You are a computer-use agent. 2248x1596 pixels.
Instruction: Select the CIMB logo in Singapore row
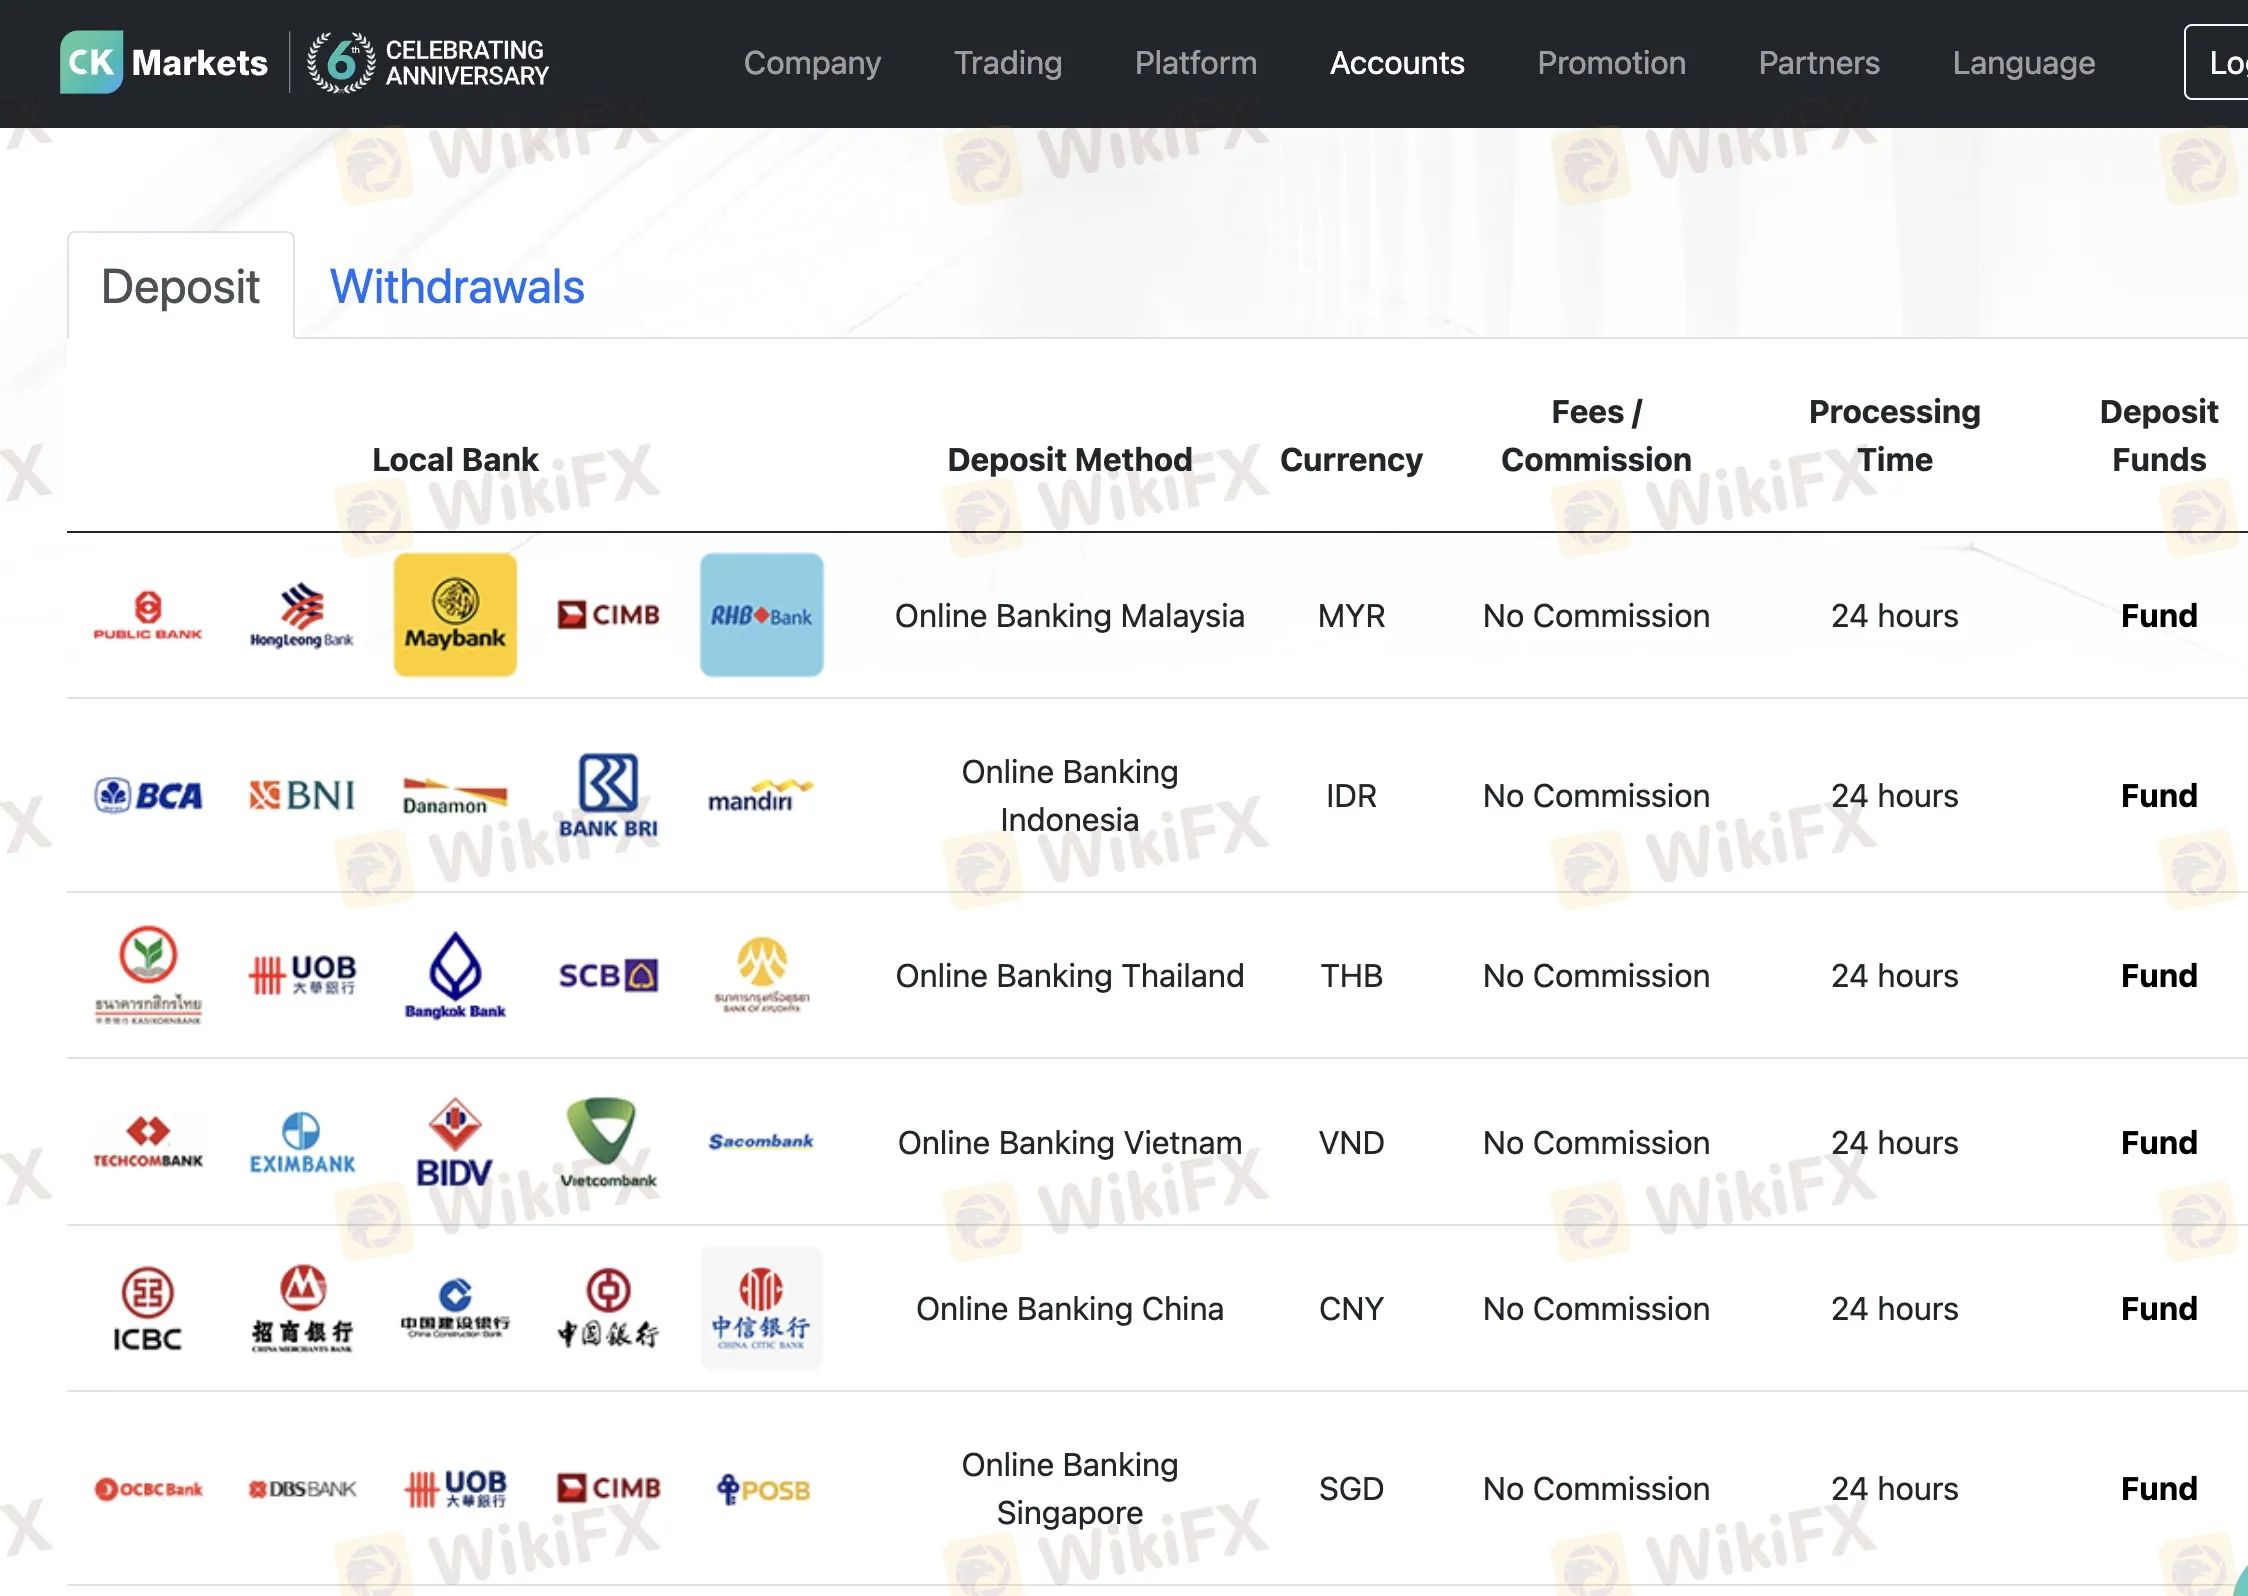point(608,1489)
